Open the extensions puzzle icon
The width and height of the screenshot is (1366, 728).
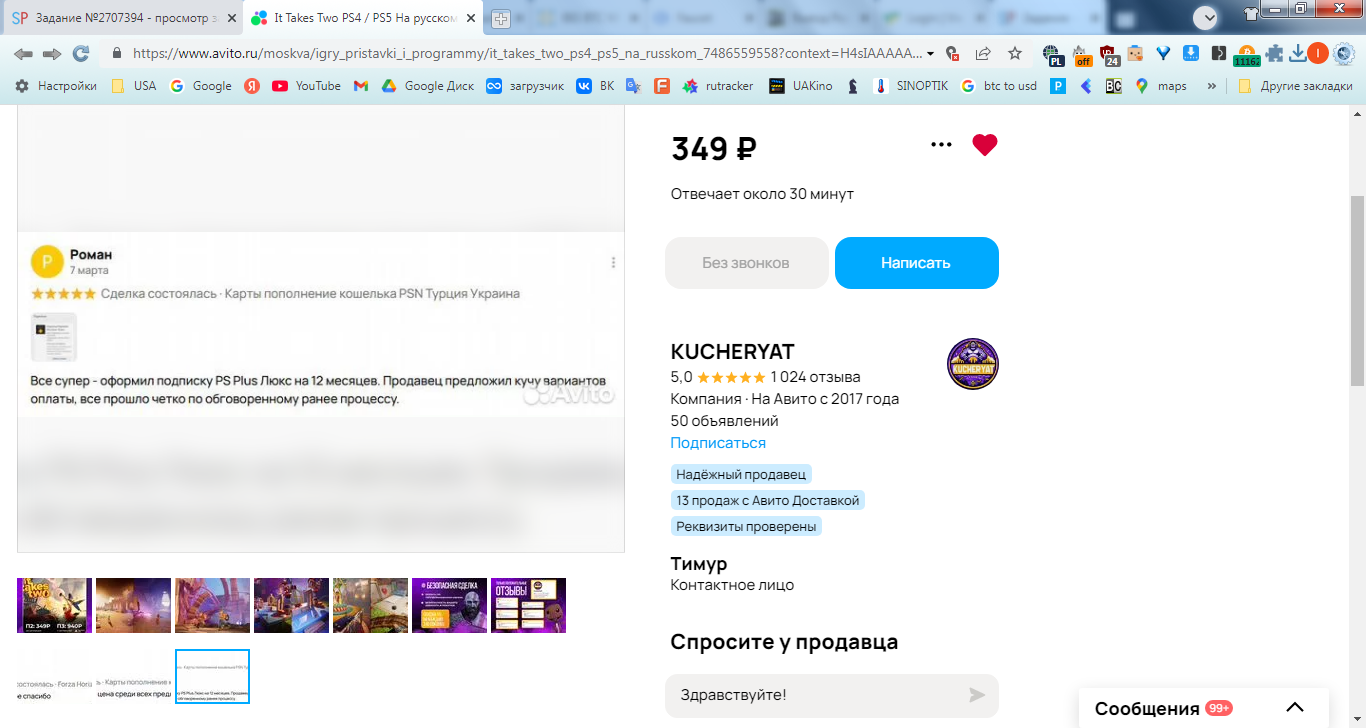1273,54
